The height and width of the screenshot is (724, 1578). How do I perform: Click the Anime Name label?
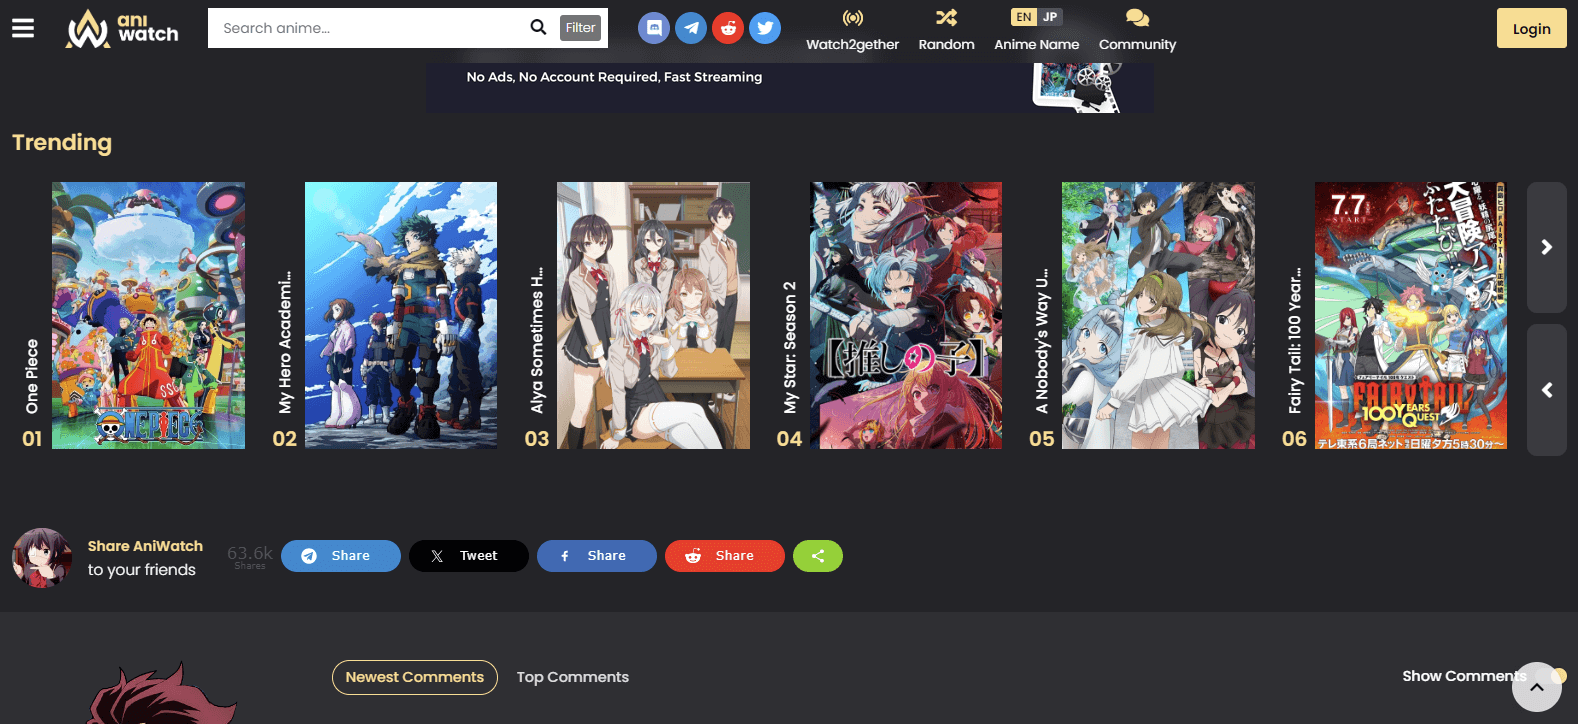(x=1037, y=44)
